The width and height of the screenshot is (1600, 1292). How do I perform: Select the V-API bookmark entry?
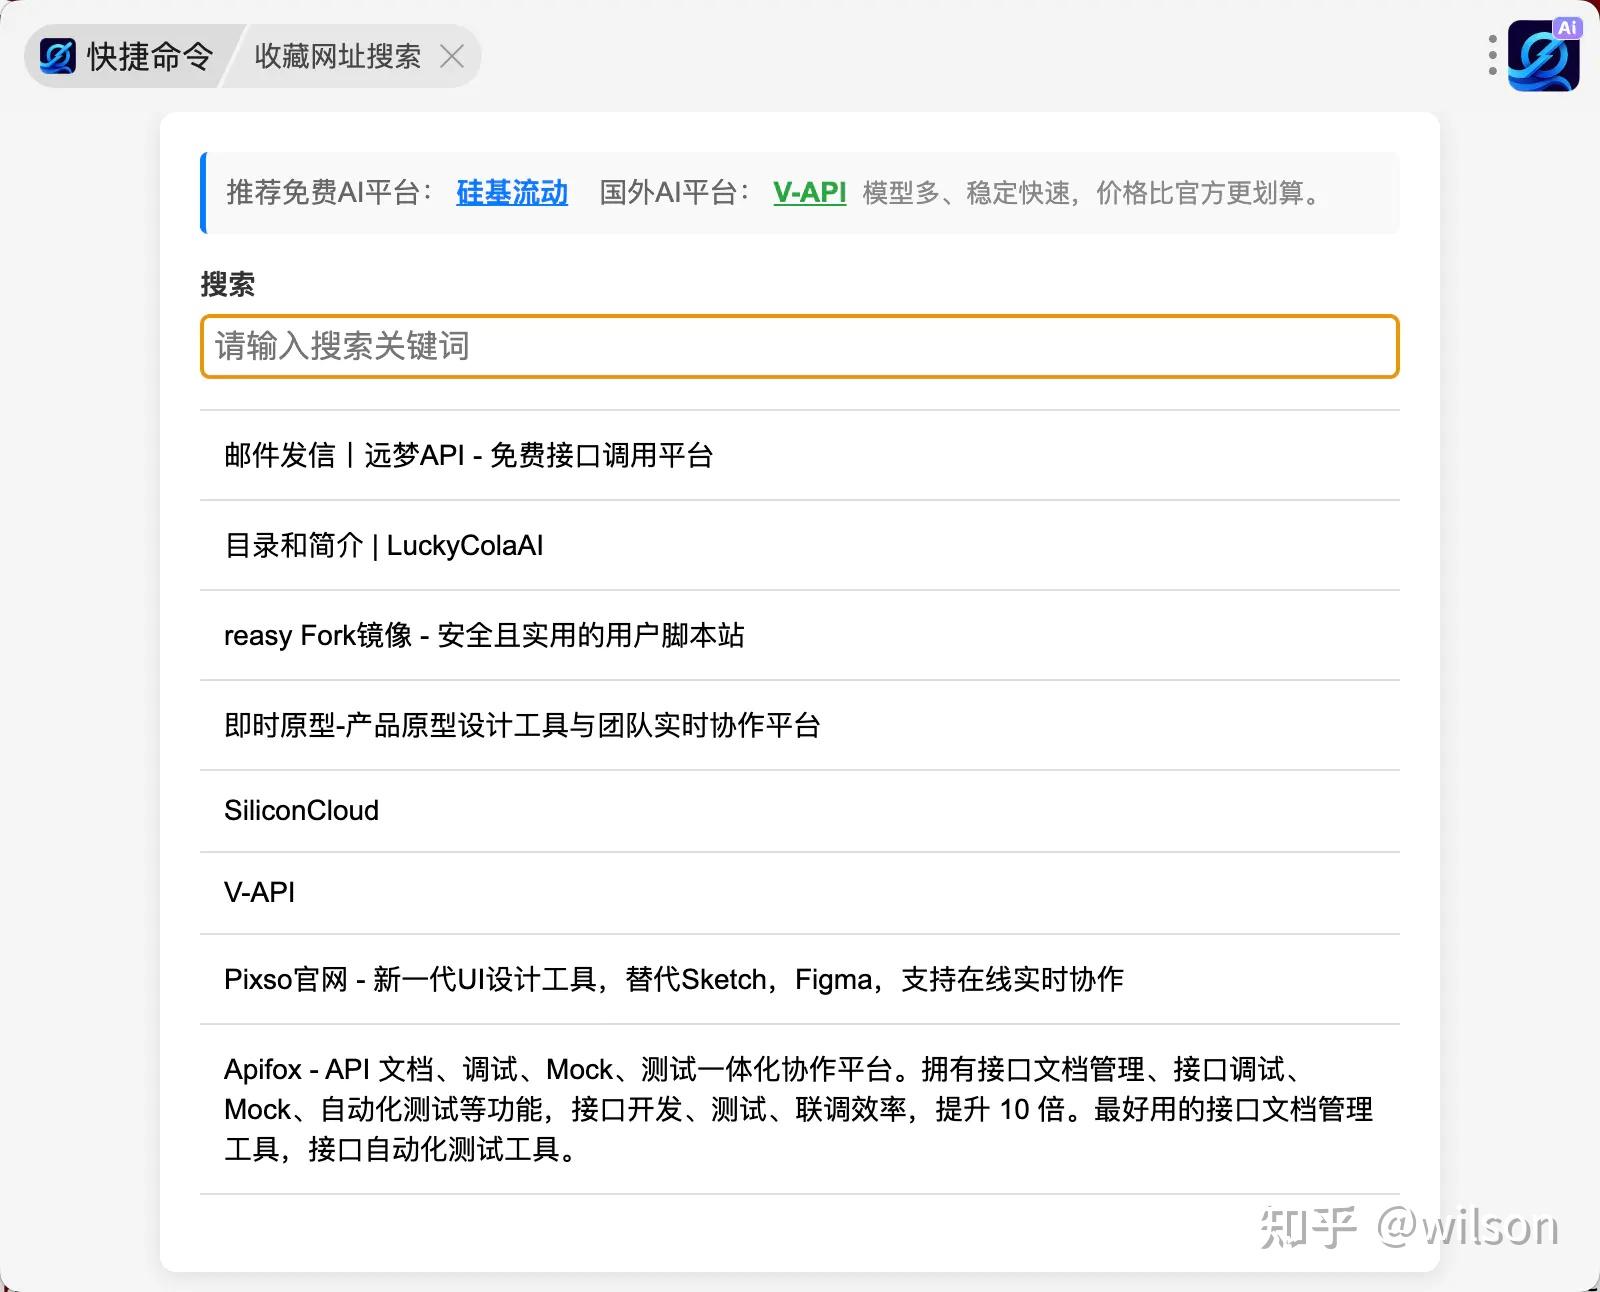point(259,892)
